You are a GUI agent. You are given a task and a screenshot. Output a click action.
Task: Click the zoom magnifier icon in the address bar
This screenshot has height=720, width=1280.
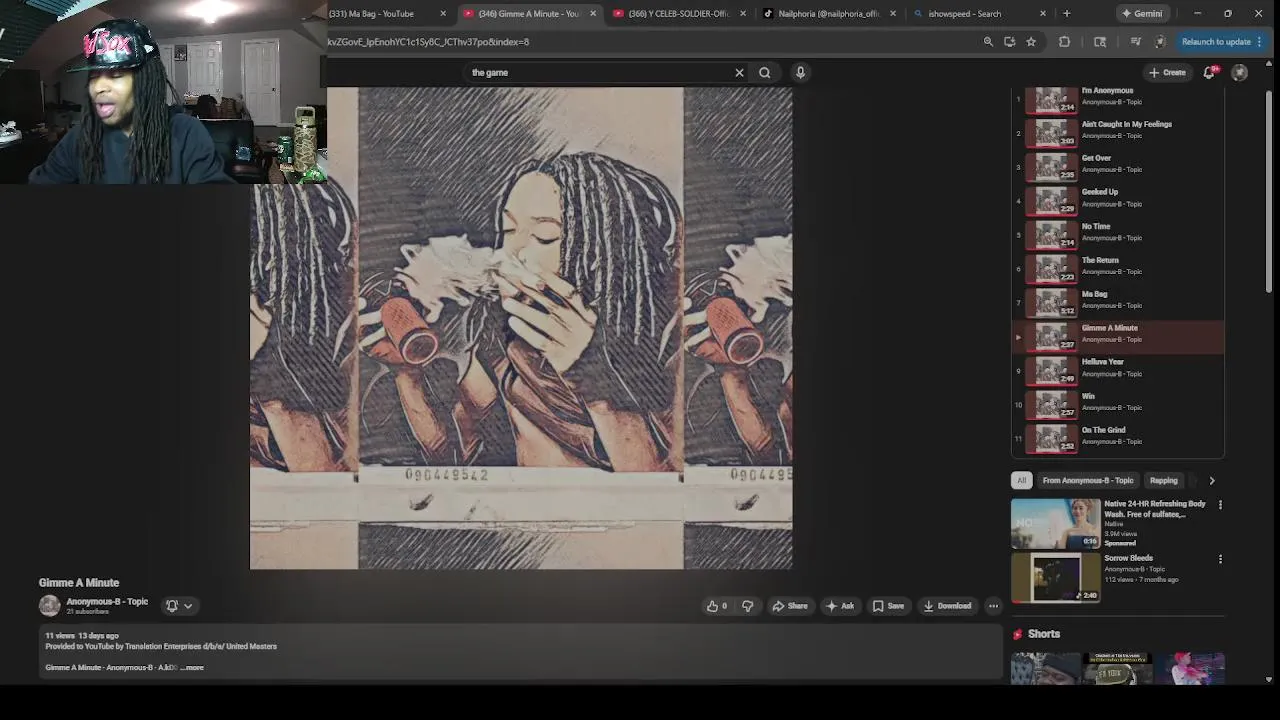pyautogui.click(x=988, y=42)
